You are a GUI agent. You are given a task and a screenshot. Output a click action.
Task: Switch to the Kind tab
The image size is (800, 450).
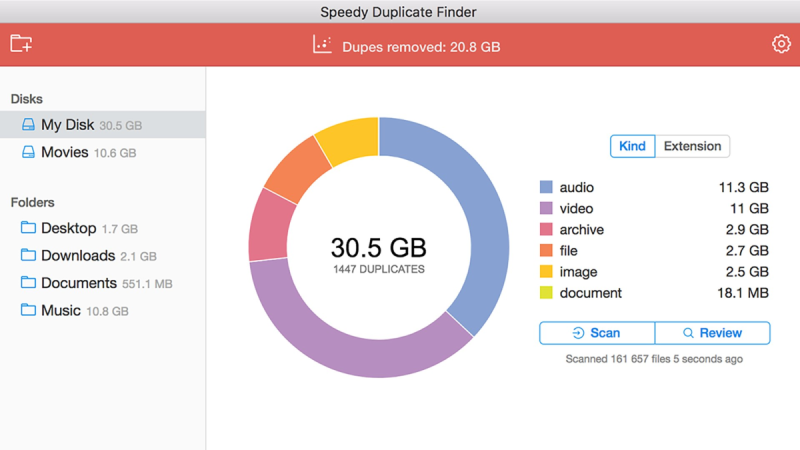[632, 146]
